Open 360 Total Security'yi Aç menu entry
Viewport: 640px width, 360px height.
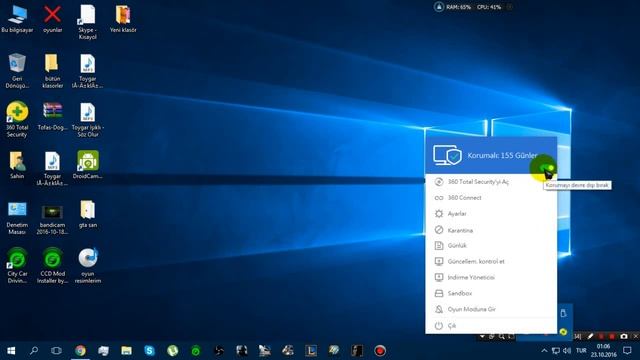pos(491,182)
